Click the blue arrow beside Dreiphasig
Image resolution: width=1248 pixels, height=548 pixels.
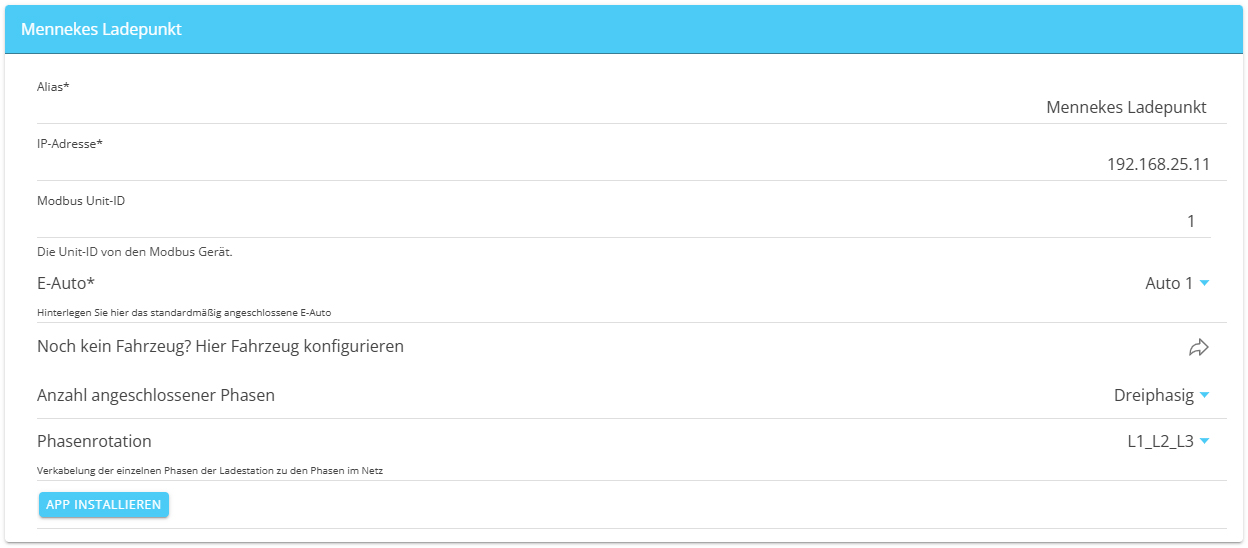coord(1204,395)
